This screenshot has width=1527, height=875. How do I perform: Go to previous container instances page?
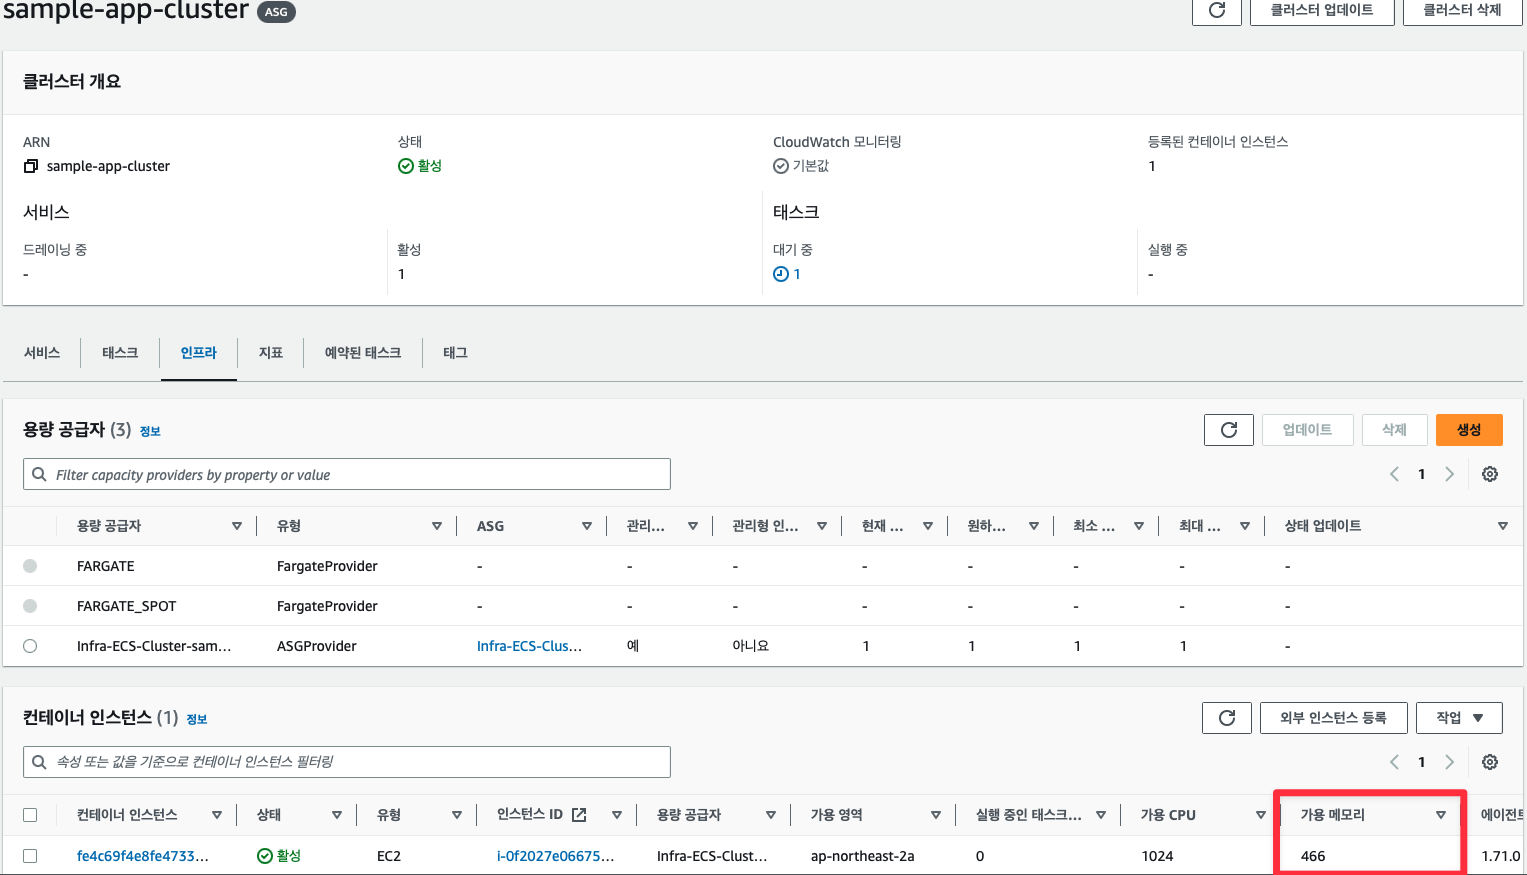tap(1394, 762)
